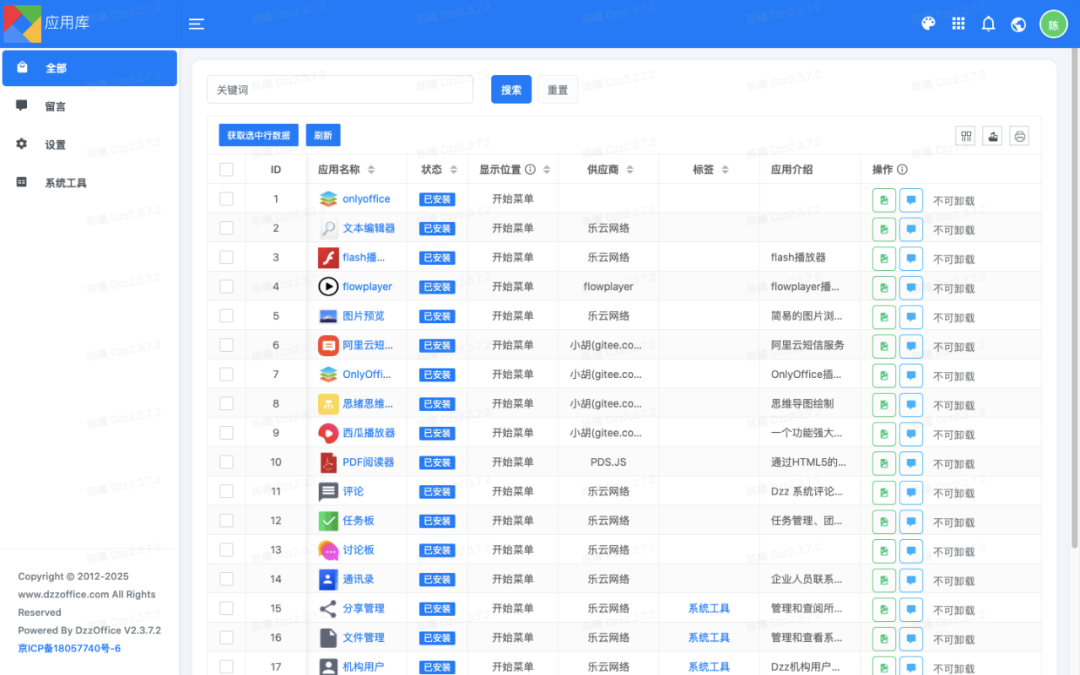Click the info icon beside 显示位置
The height and width of the screenshot is (675, 1080).
[530, 169]
